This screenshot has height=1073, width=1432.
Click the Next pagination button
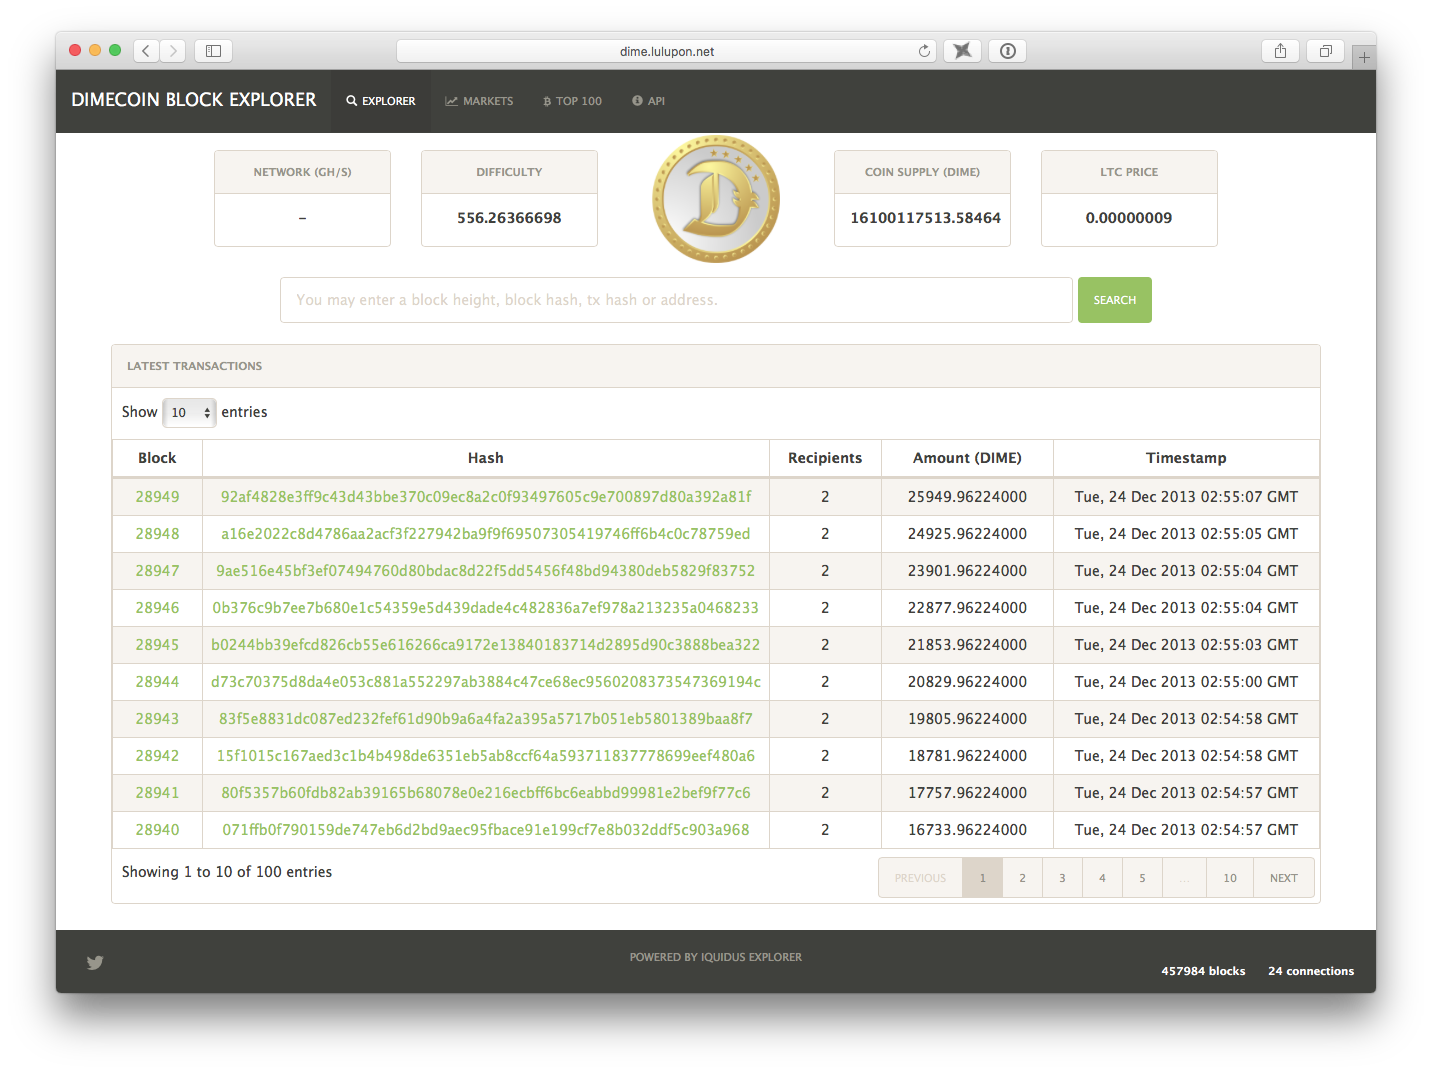pos(1284,878)
